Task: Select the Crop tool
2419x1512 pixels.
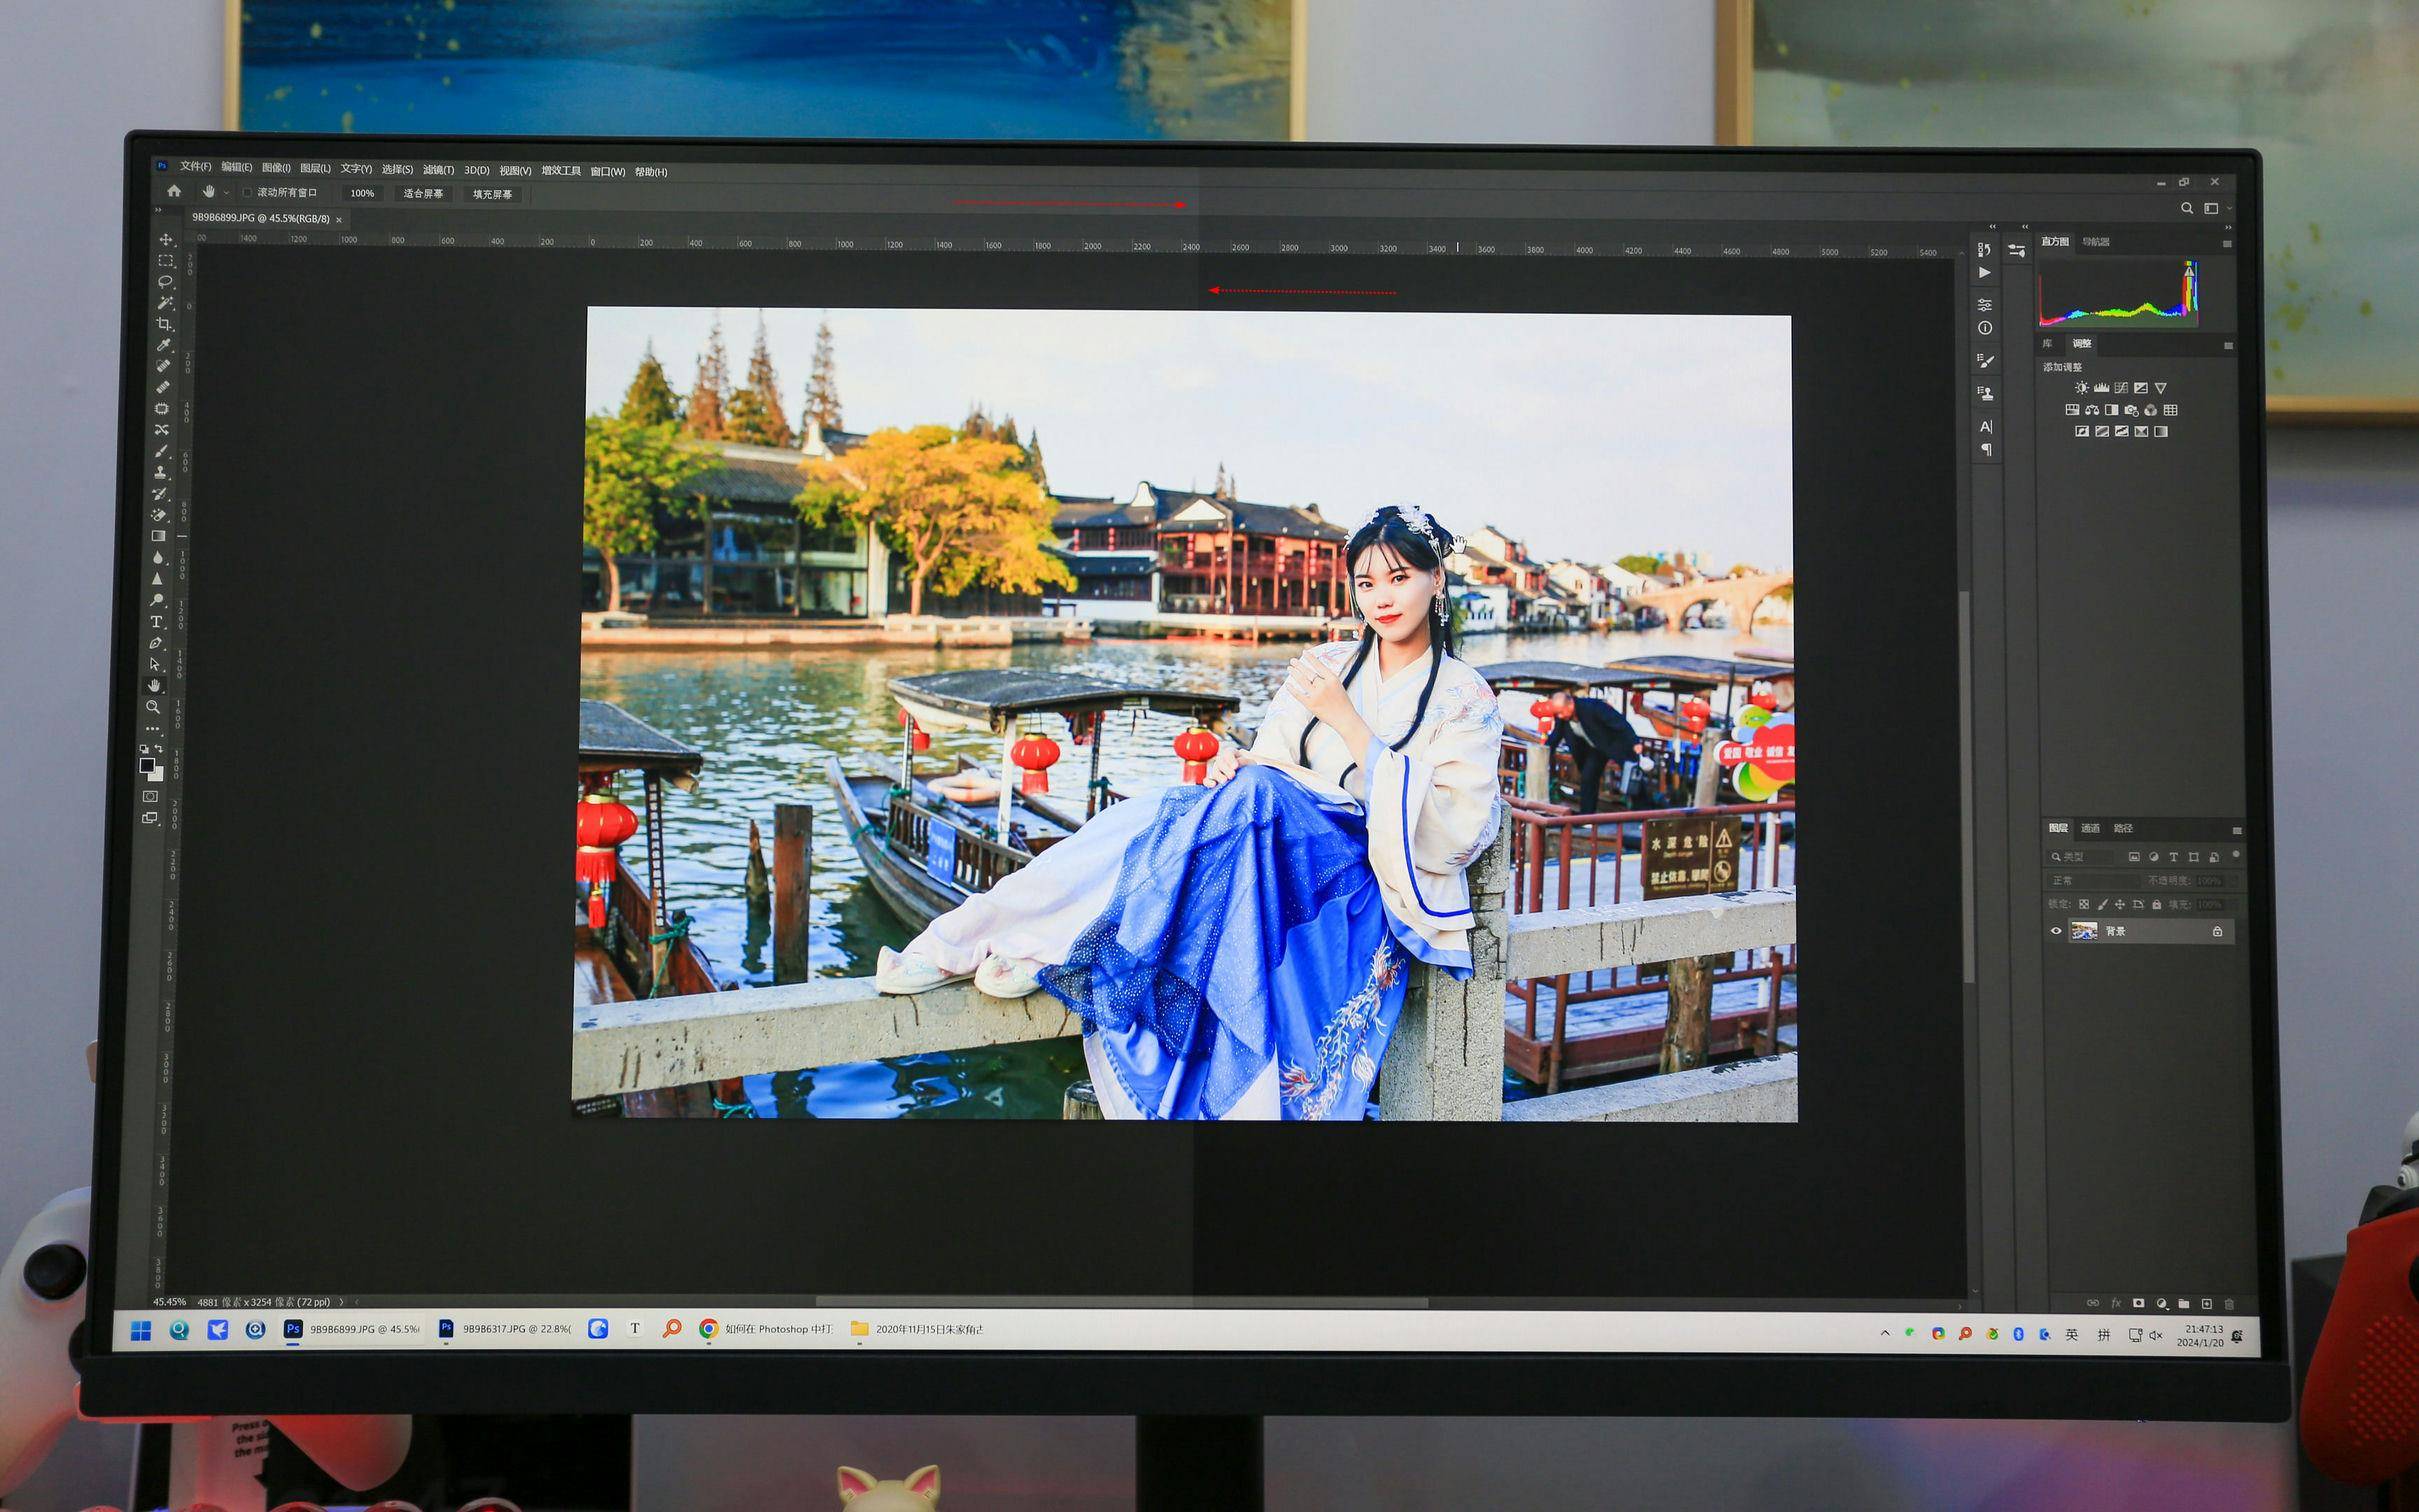Action: [164, 324]
